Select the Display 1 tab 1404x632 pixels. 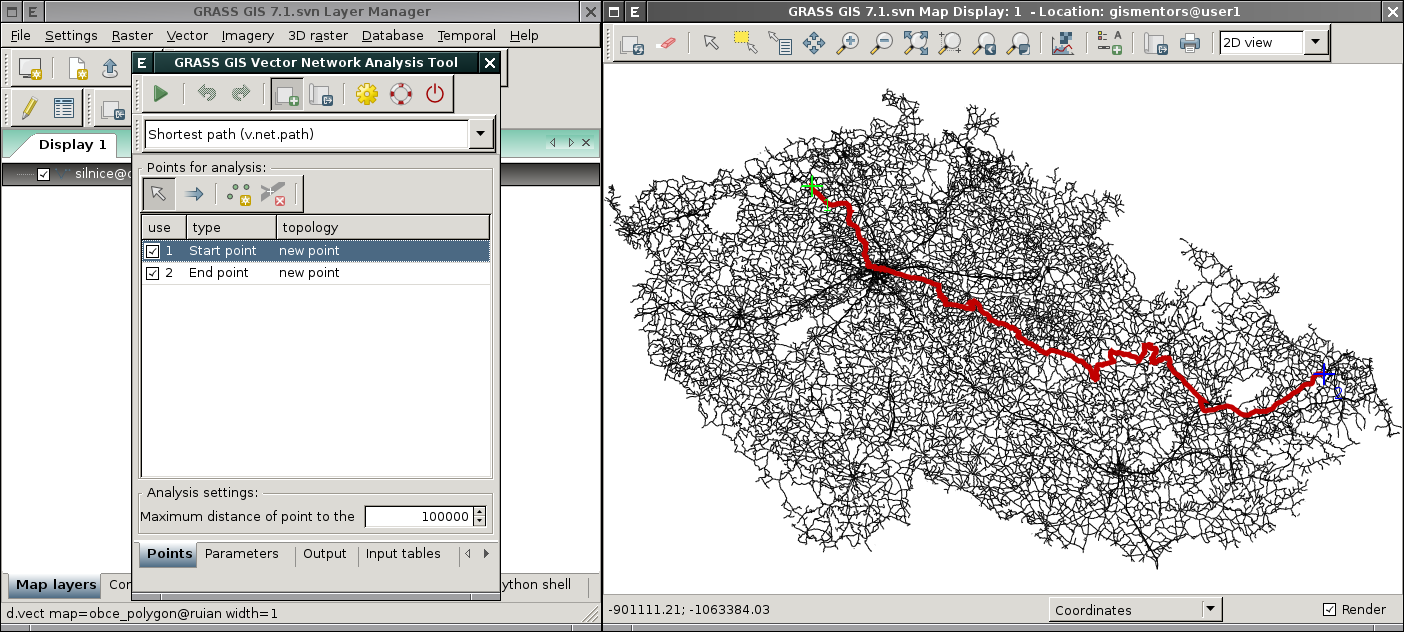pos(72,145)
